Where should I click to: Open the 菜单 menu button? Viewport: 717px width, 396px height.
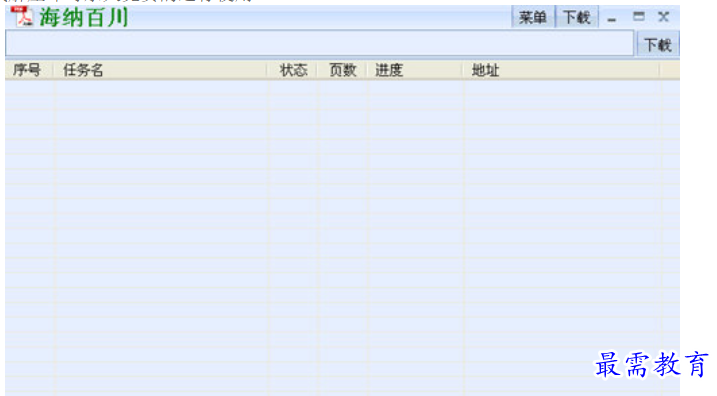click(532, 18)
